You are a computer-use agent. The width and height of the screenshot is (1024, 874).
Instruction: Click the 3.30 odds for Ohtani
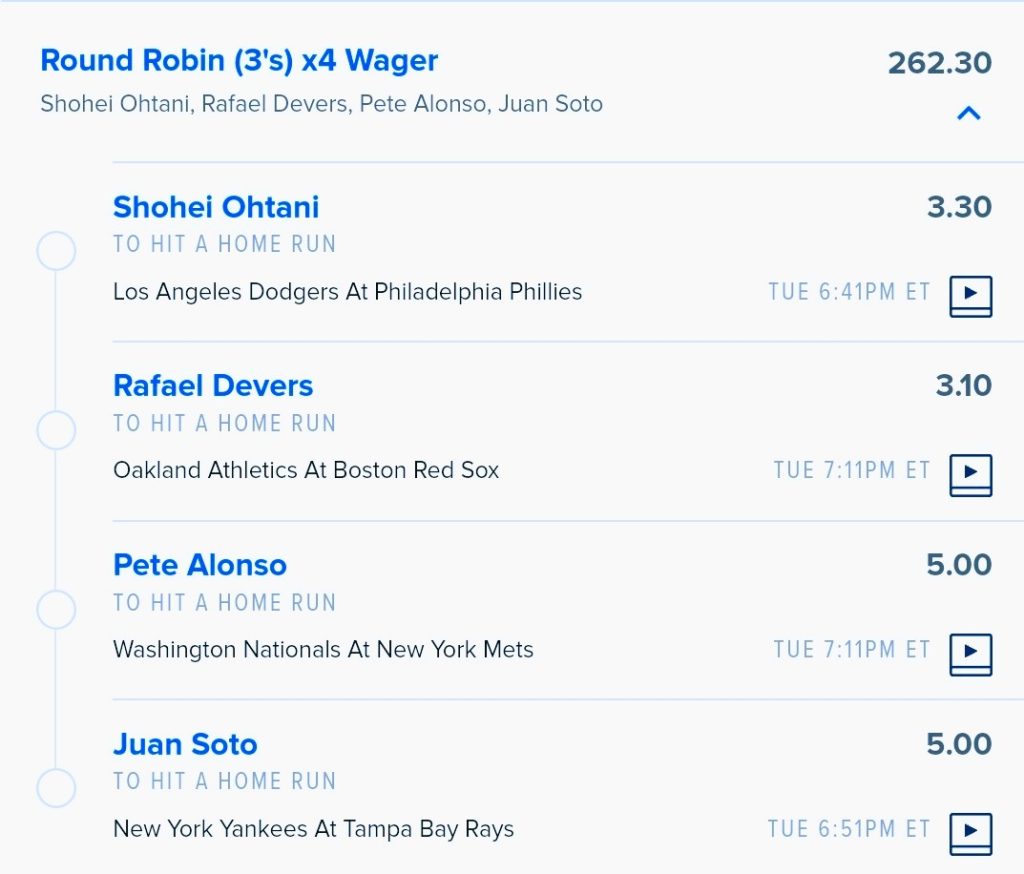(x=959, y=207)
